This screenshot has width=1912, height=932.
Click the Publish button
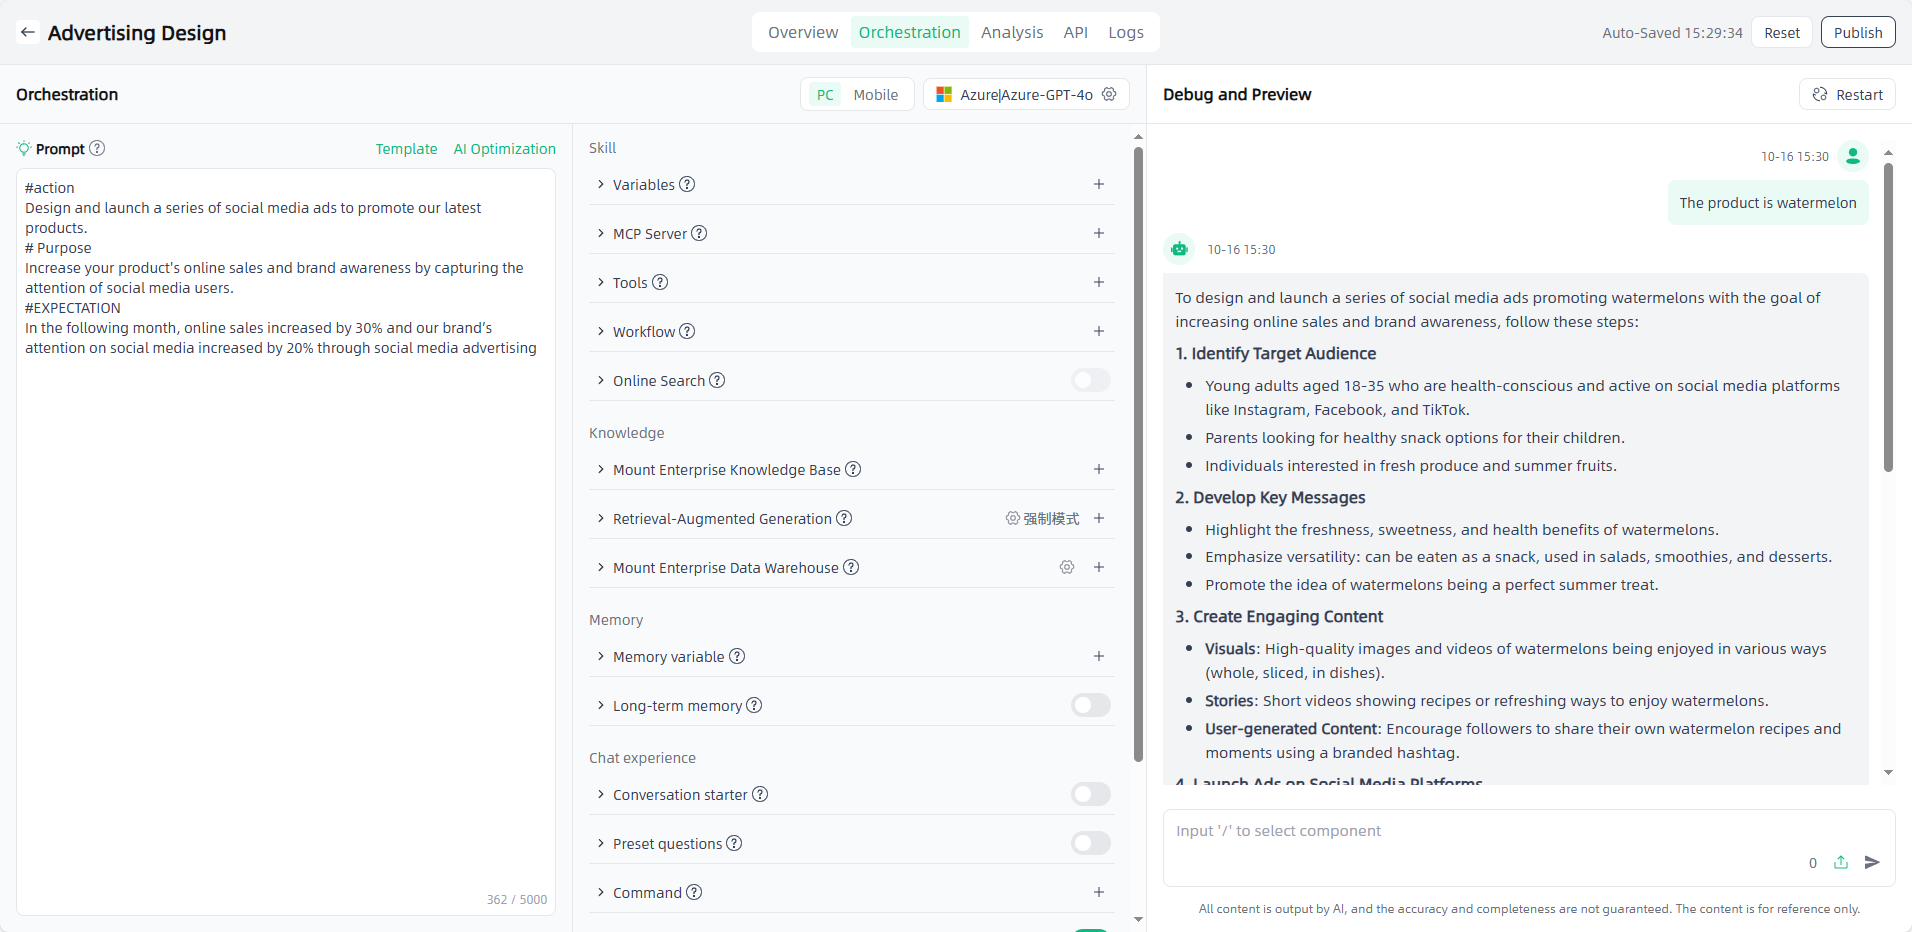pyautogui.click(x=1857, y=32)
